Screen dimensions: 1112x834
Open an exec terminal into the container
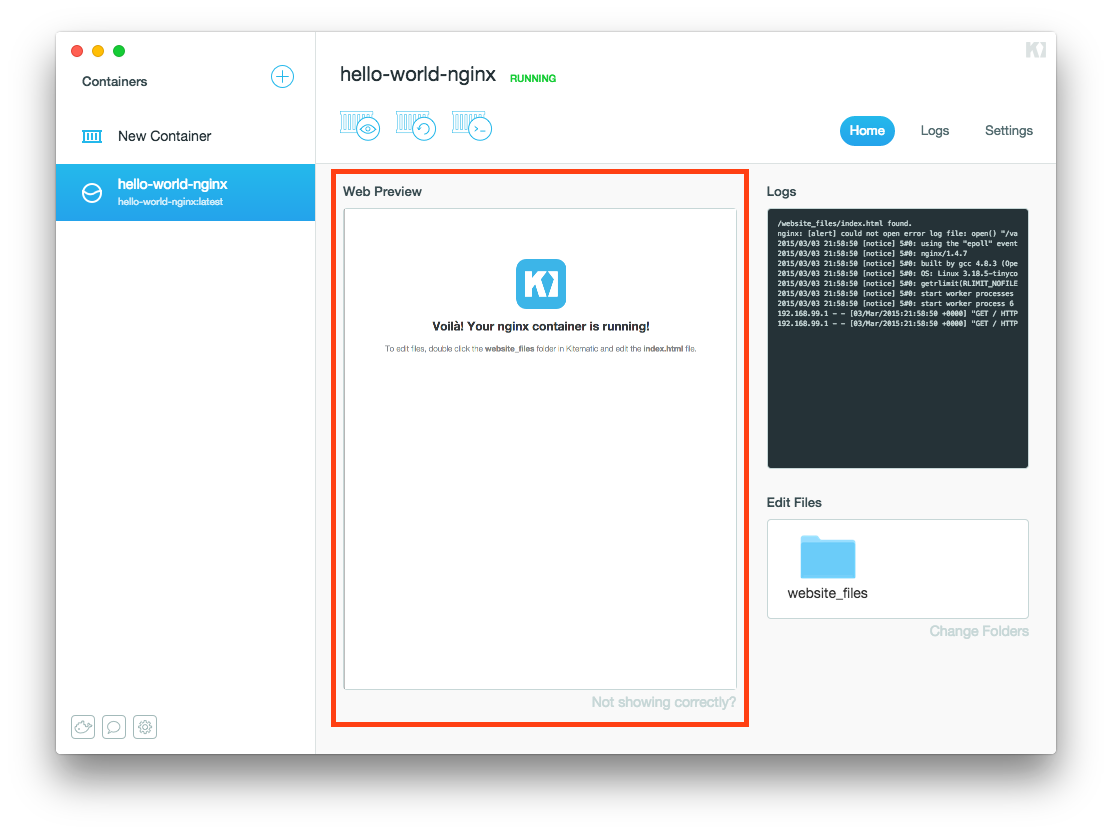click(x=471, y=126)
